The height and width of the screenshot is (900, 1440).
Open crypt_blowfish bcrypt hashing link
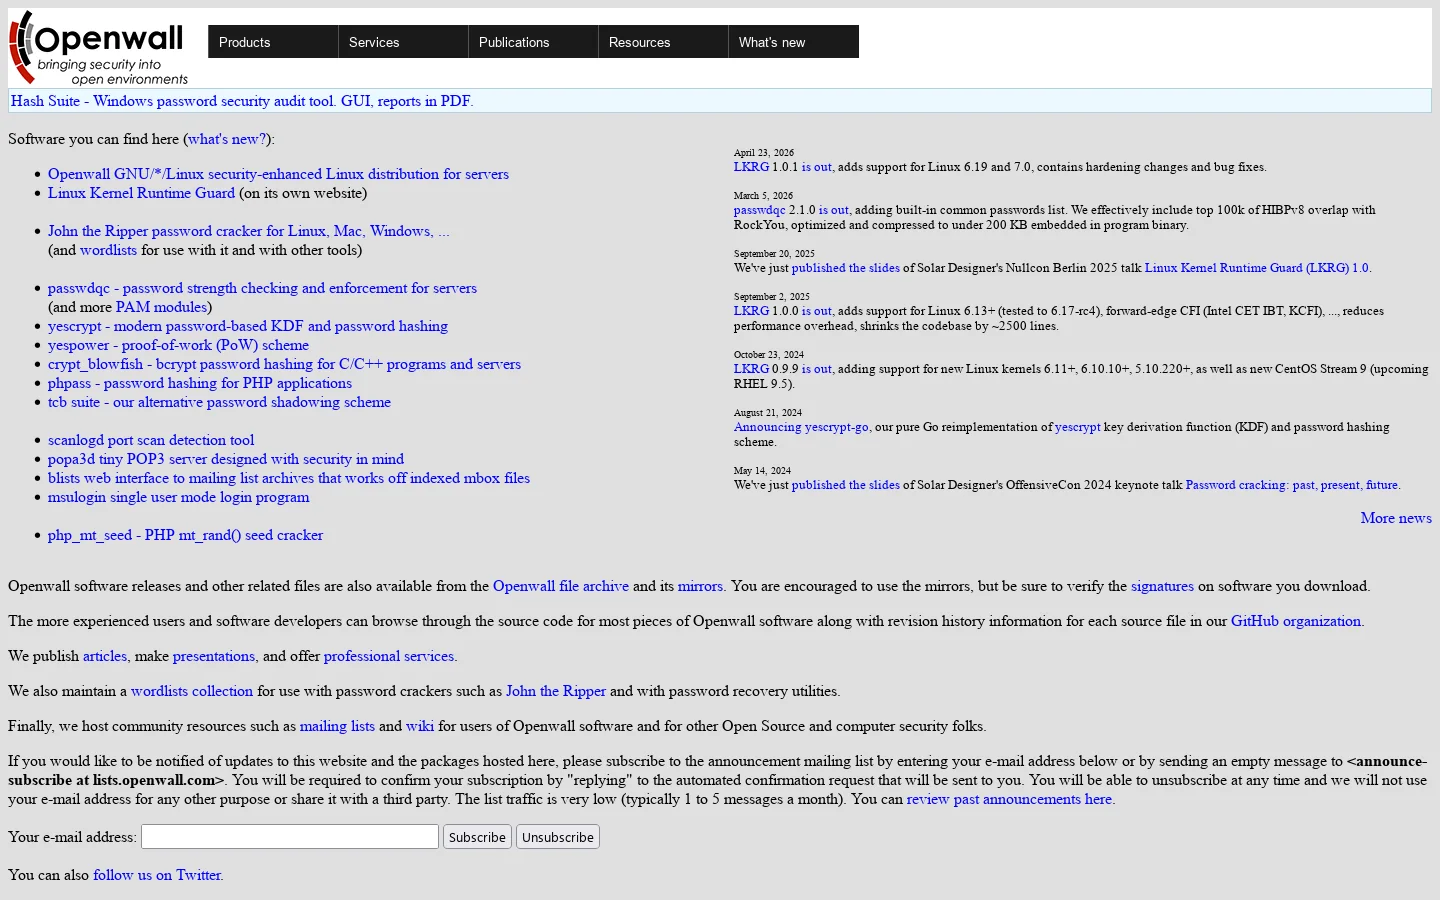(x=284, y=364)
